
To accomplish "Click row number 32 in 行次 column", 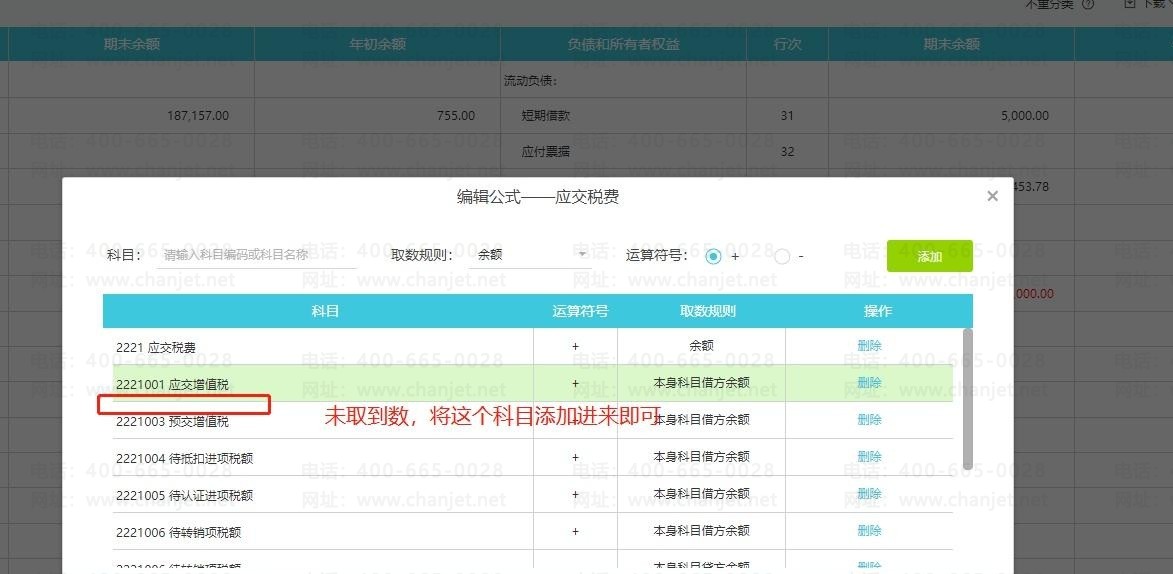I will click(787, 152).
